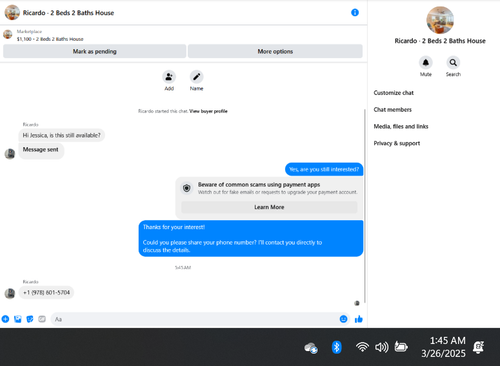Click Marketplace listing thumbnail under header
This screenshot has height=366, width=500.
(8, 34)
